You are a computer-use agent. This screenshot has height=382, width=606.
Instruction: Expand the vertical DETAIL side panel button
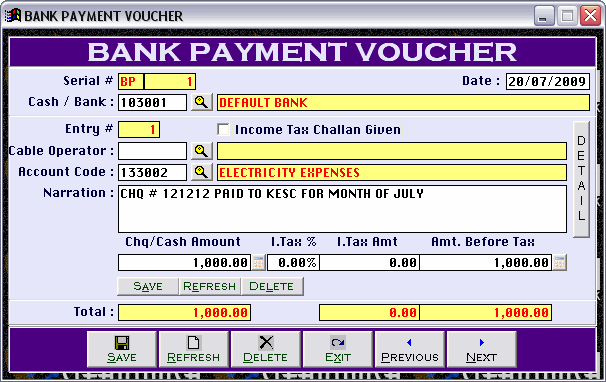click(x=581, y=179)
